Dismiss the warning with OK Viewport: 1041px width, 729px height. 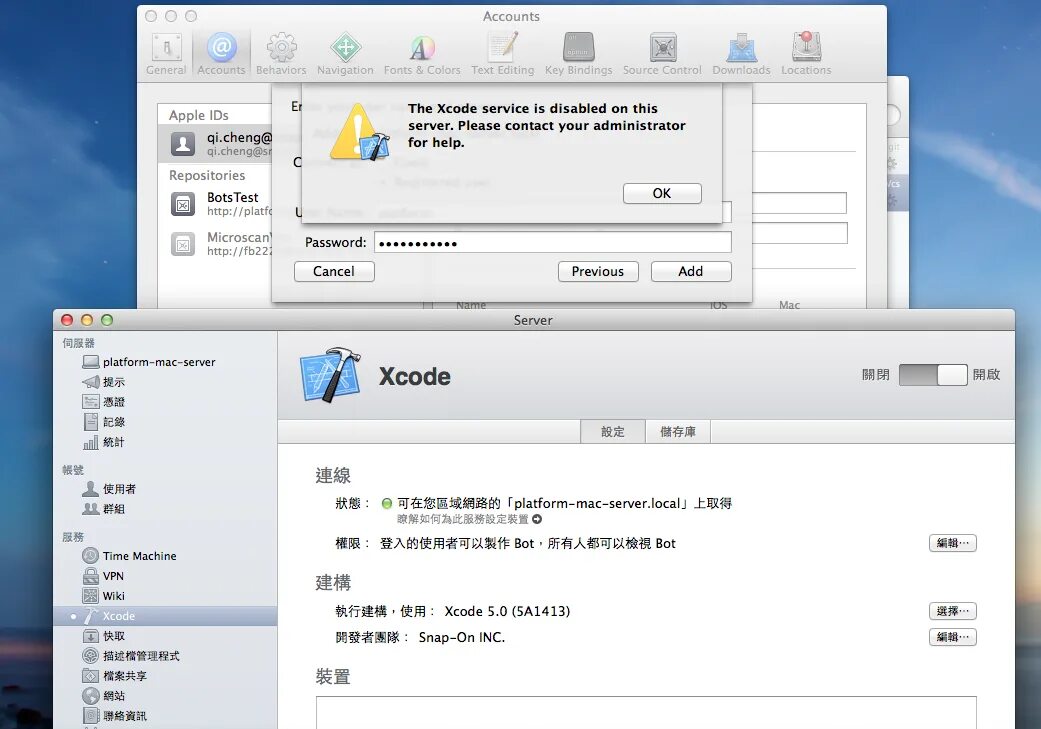662,193
